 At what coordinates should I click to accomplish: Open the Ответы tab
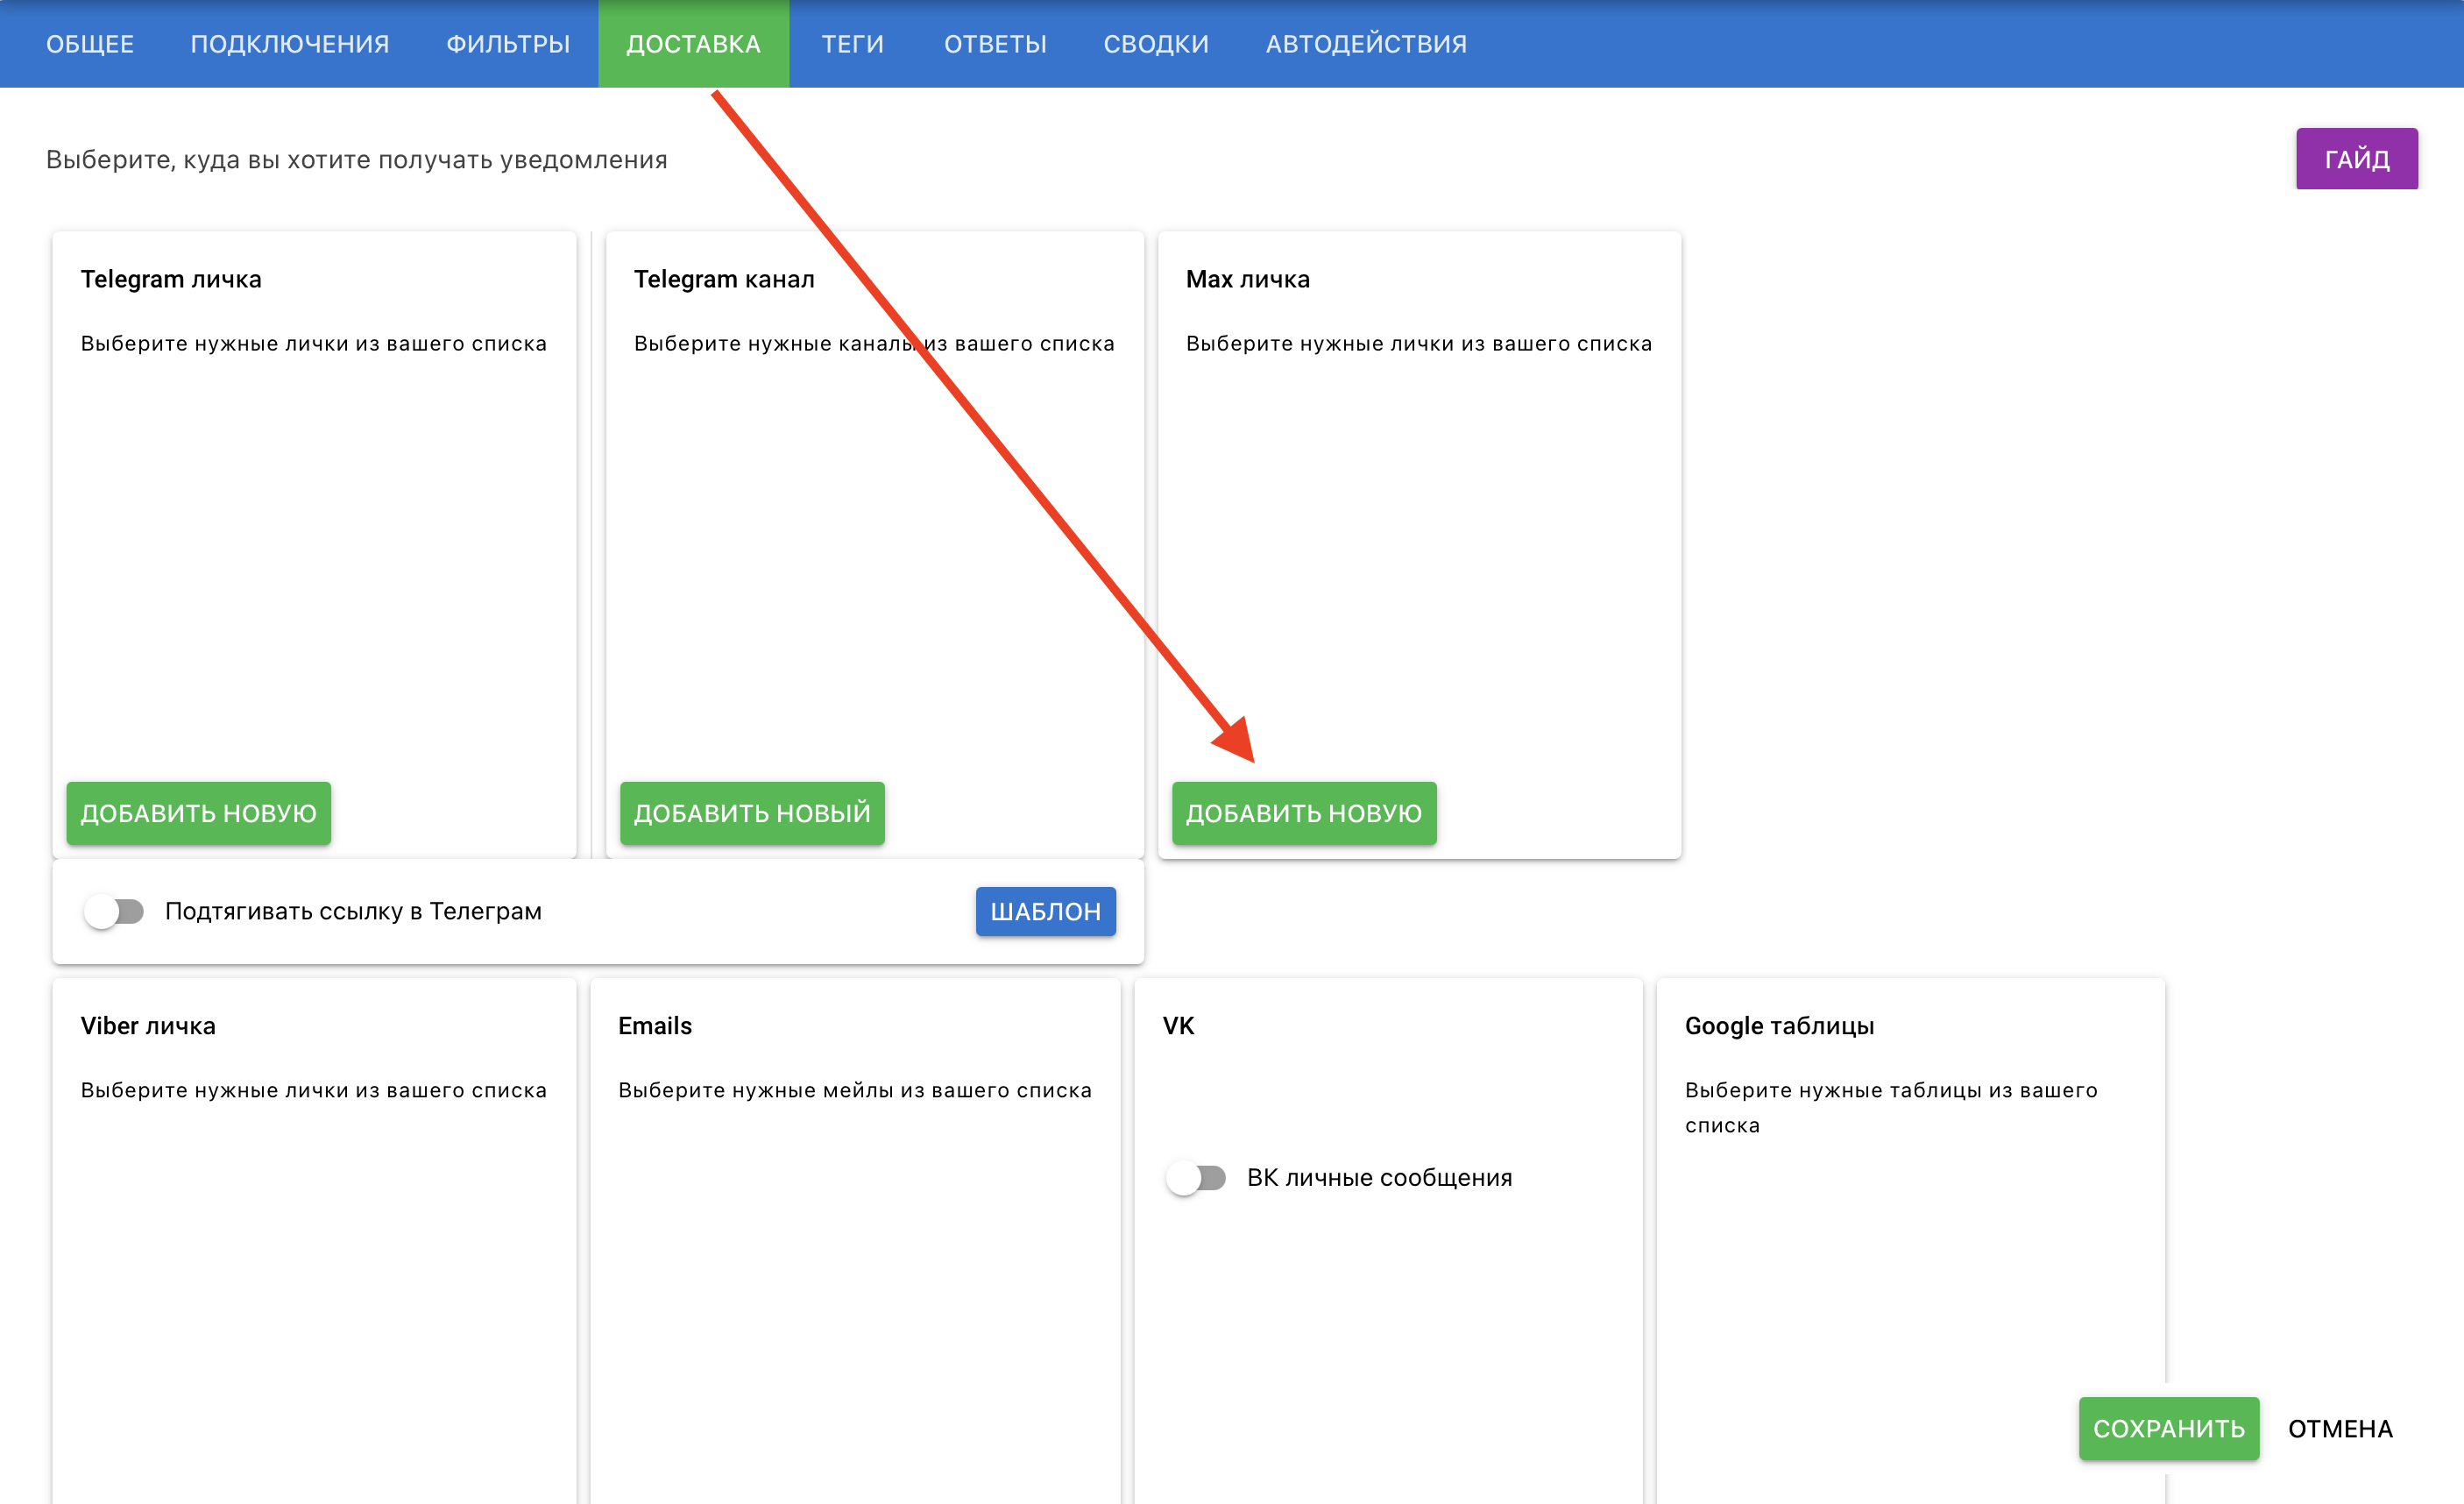point(995,44)
